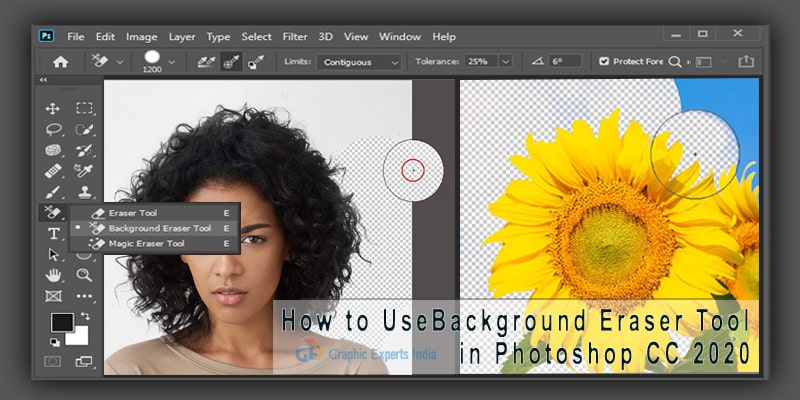
Task: Choose Eraser Tool from flyout
Action: (155, 213)
